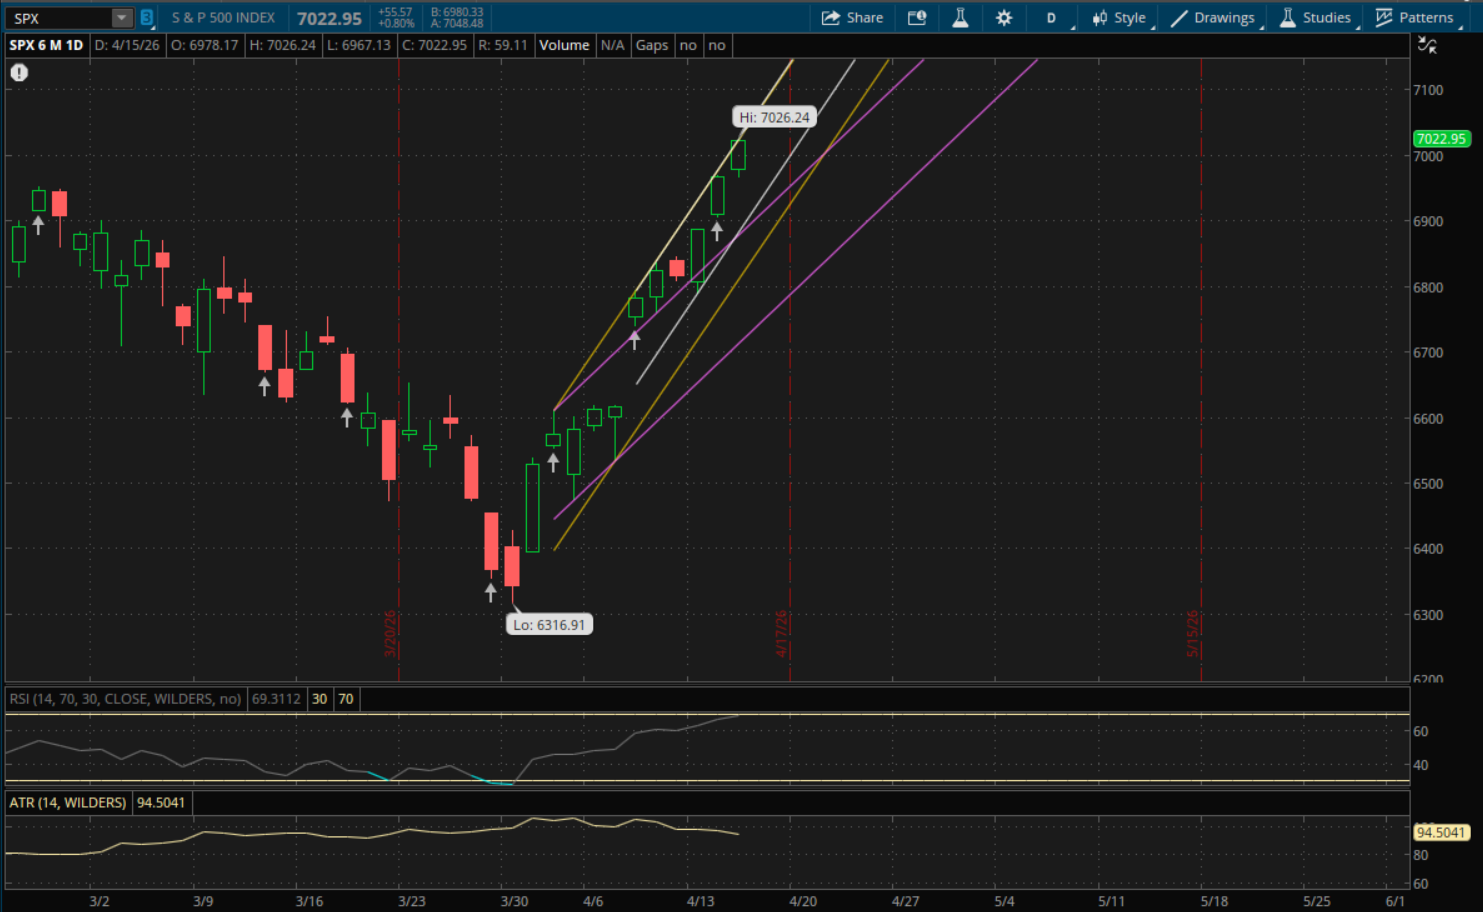Open the Drawings menu

click(x=1213, y=18)
